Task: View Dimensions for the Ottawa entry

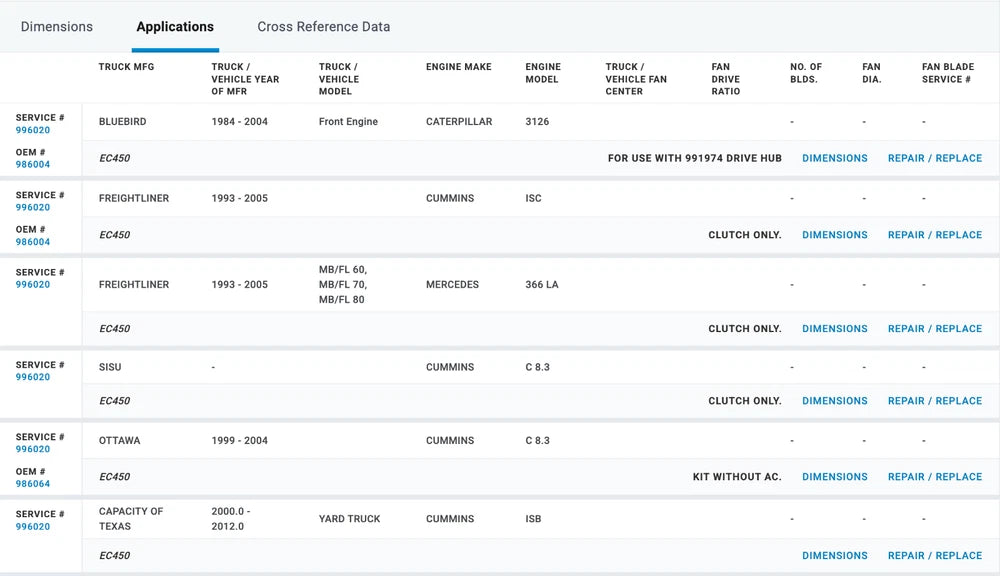Action: [x=834, y=477]
